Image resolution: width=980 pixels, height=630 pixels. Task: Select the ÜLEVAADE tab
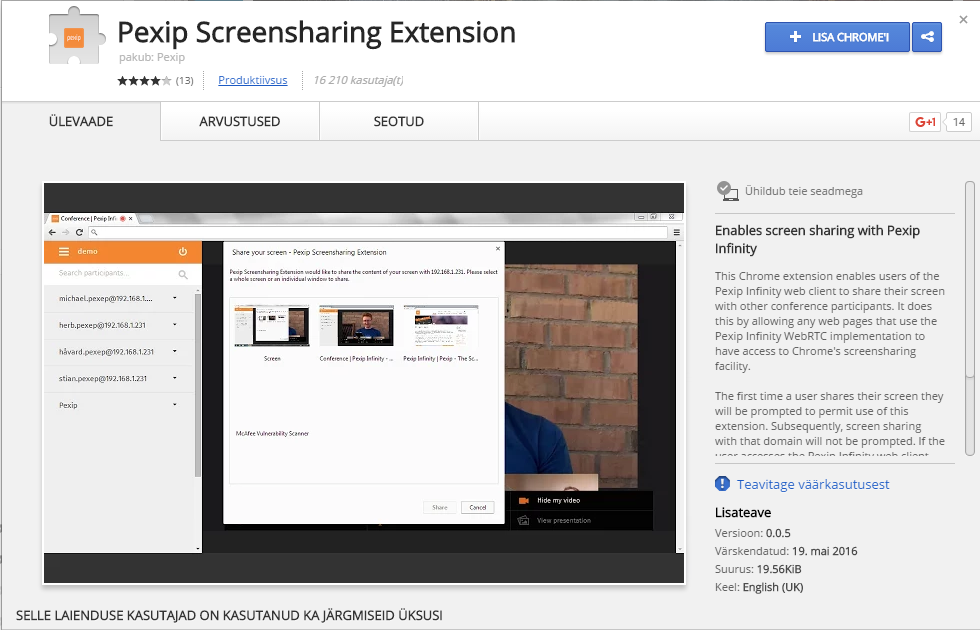coord(81,122)
